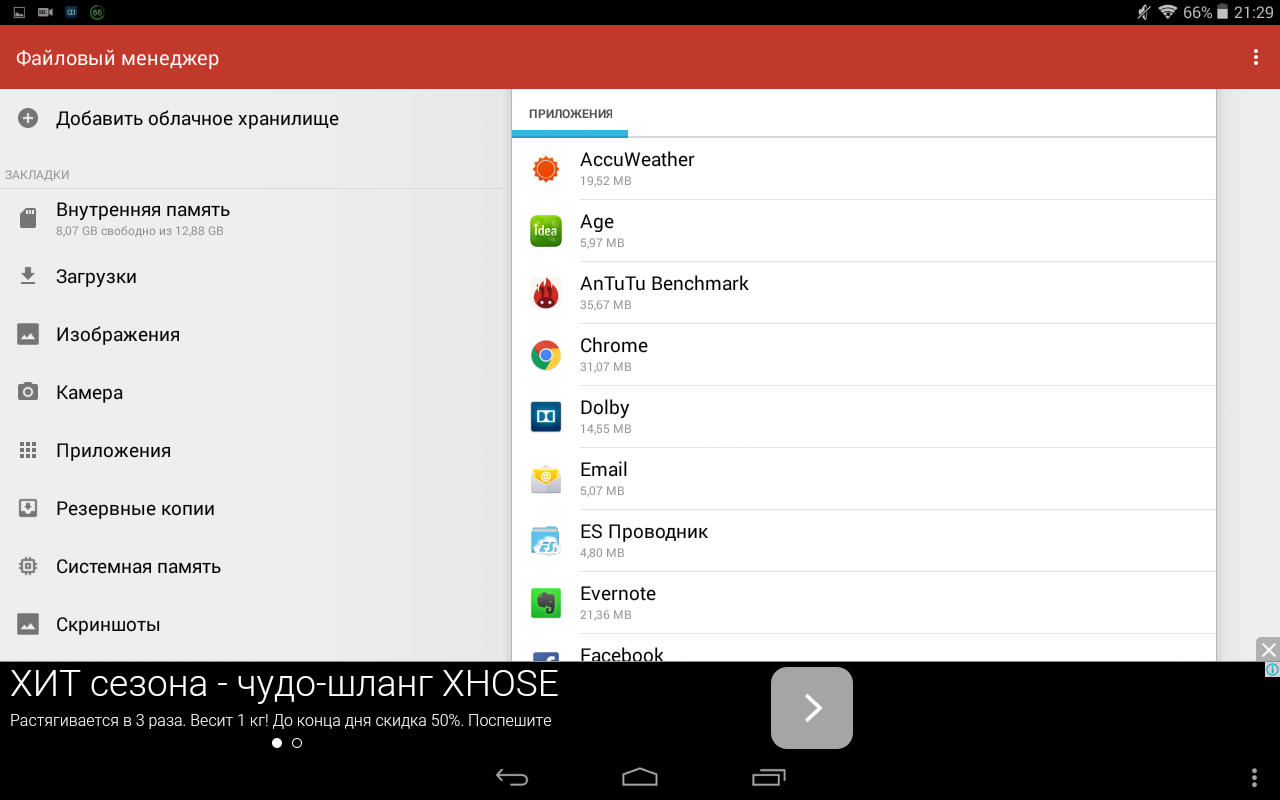Select the Evernote app name
The image size is (1280, 800).
[x=618, y=594]
